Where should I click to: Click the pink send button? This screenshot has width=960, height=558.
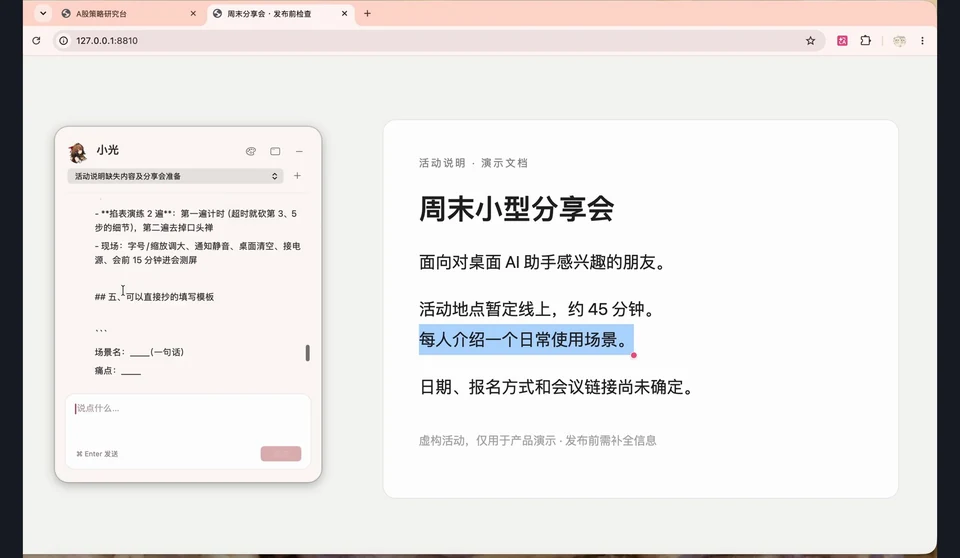281,453
